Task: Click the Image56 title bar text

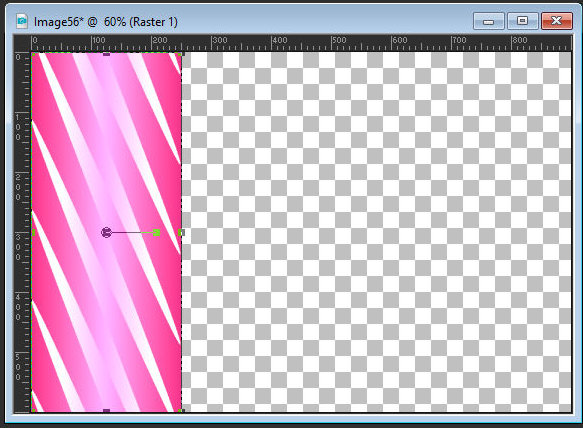Action: point(106,22)
